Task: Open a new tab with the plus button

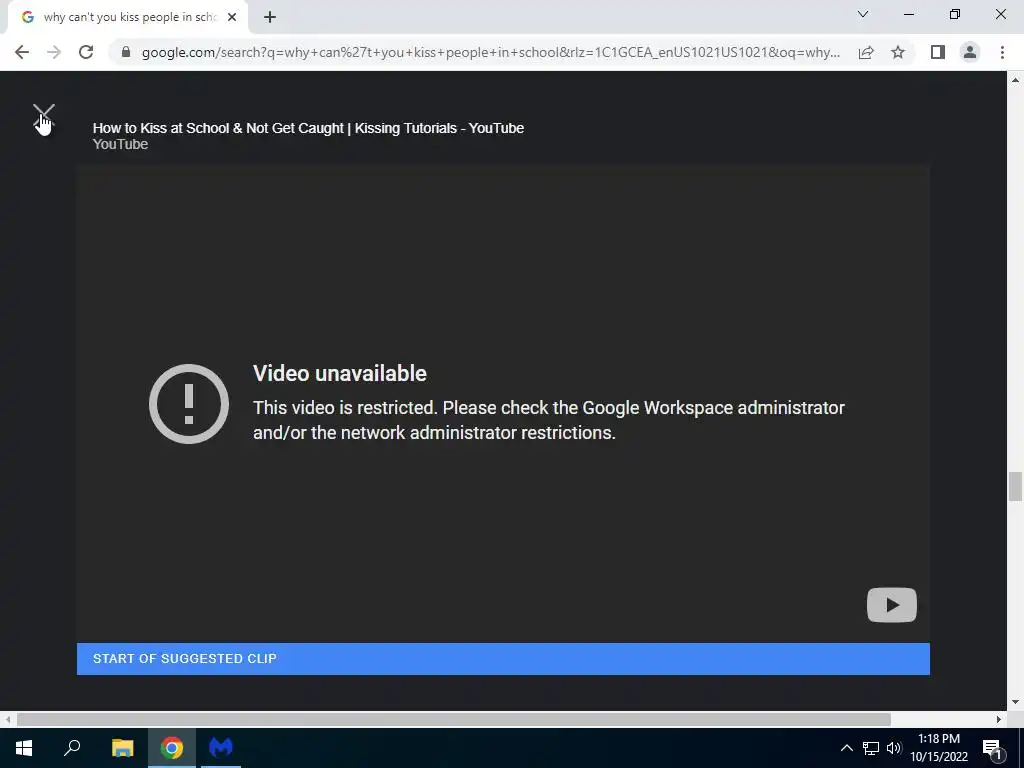Action: (x=270, y=18)
